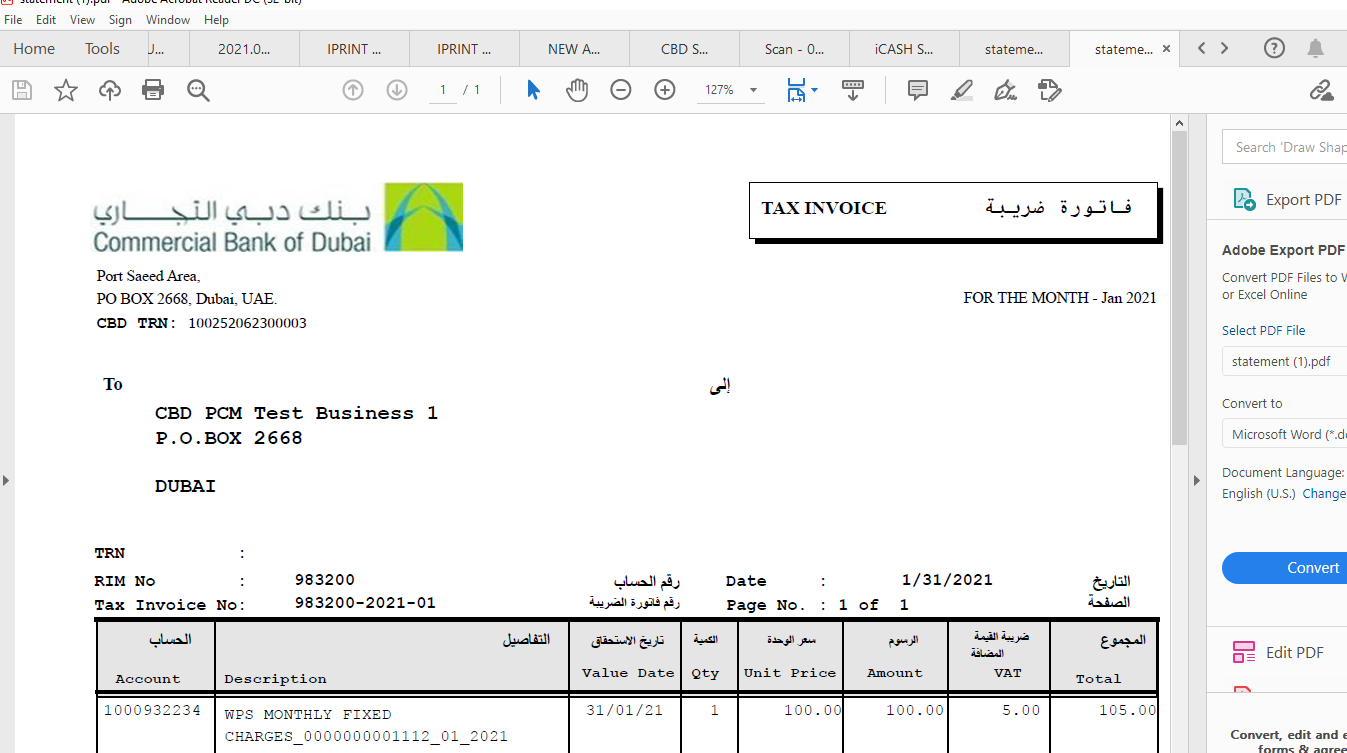Screen dimensions: 1347x753
Task: Click the Commercial Bank of Dubai logo
Action: coord(278,216)
